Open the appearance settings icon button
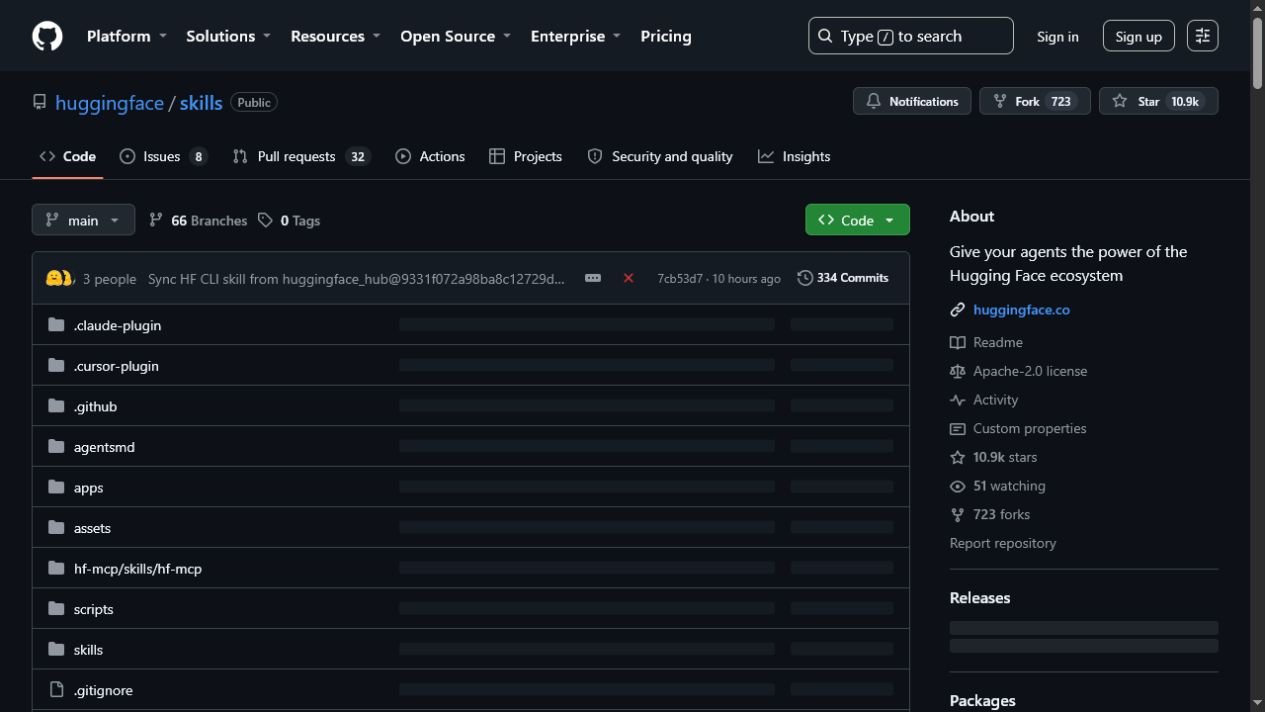 (1202, 36)
